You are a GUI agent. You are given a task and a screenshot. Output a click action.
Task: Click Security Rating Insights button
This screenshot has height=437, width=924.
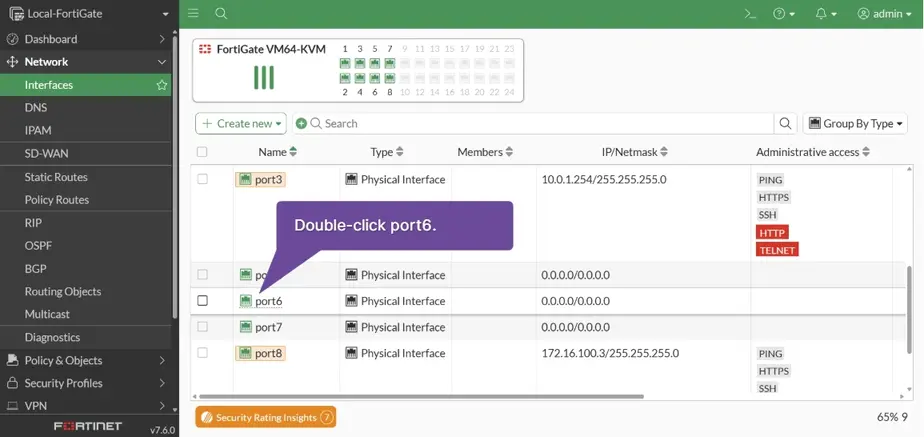266,418
